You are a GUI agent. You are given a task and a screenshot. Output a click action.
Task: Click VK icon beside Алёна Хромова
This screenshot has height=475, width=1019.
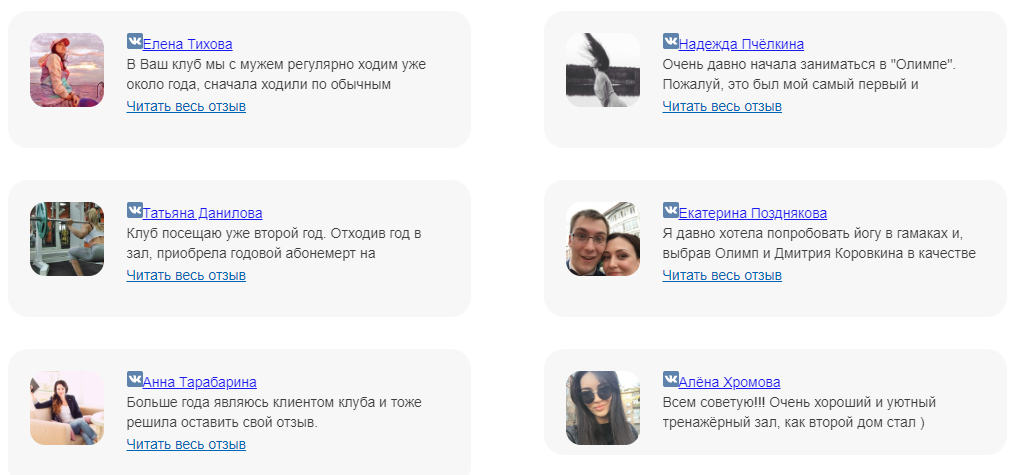point(671,379)
